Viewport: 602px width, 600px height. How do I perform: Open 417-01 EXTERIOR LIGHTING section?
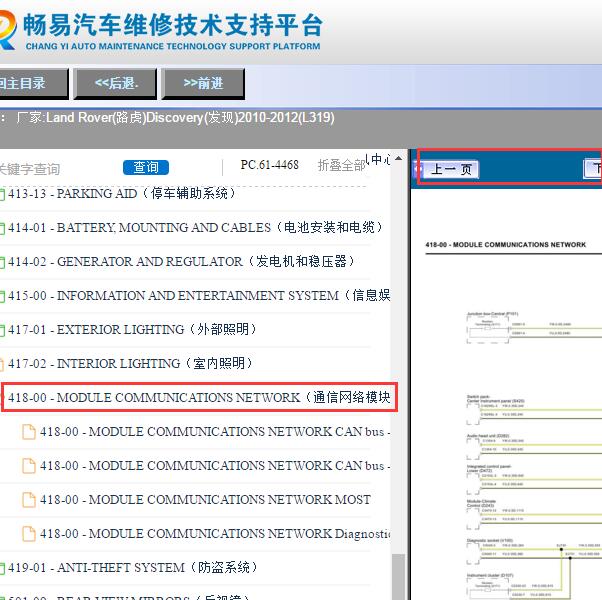click(132, 329)
